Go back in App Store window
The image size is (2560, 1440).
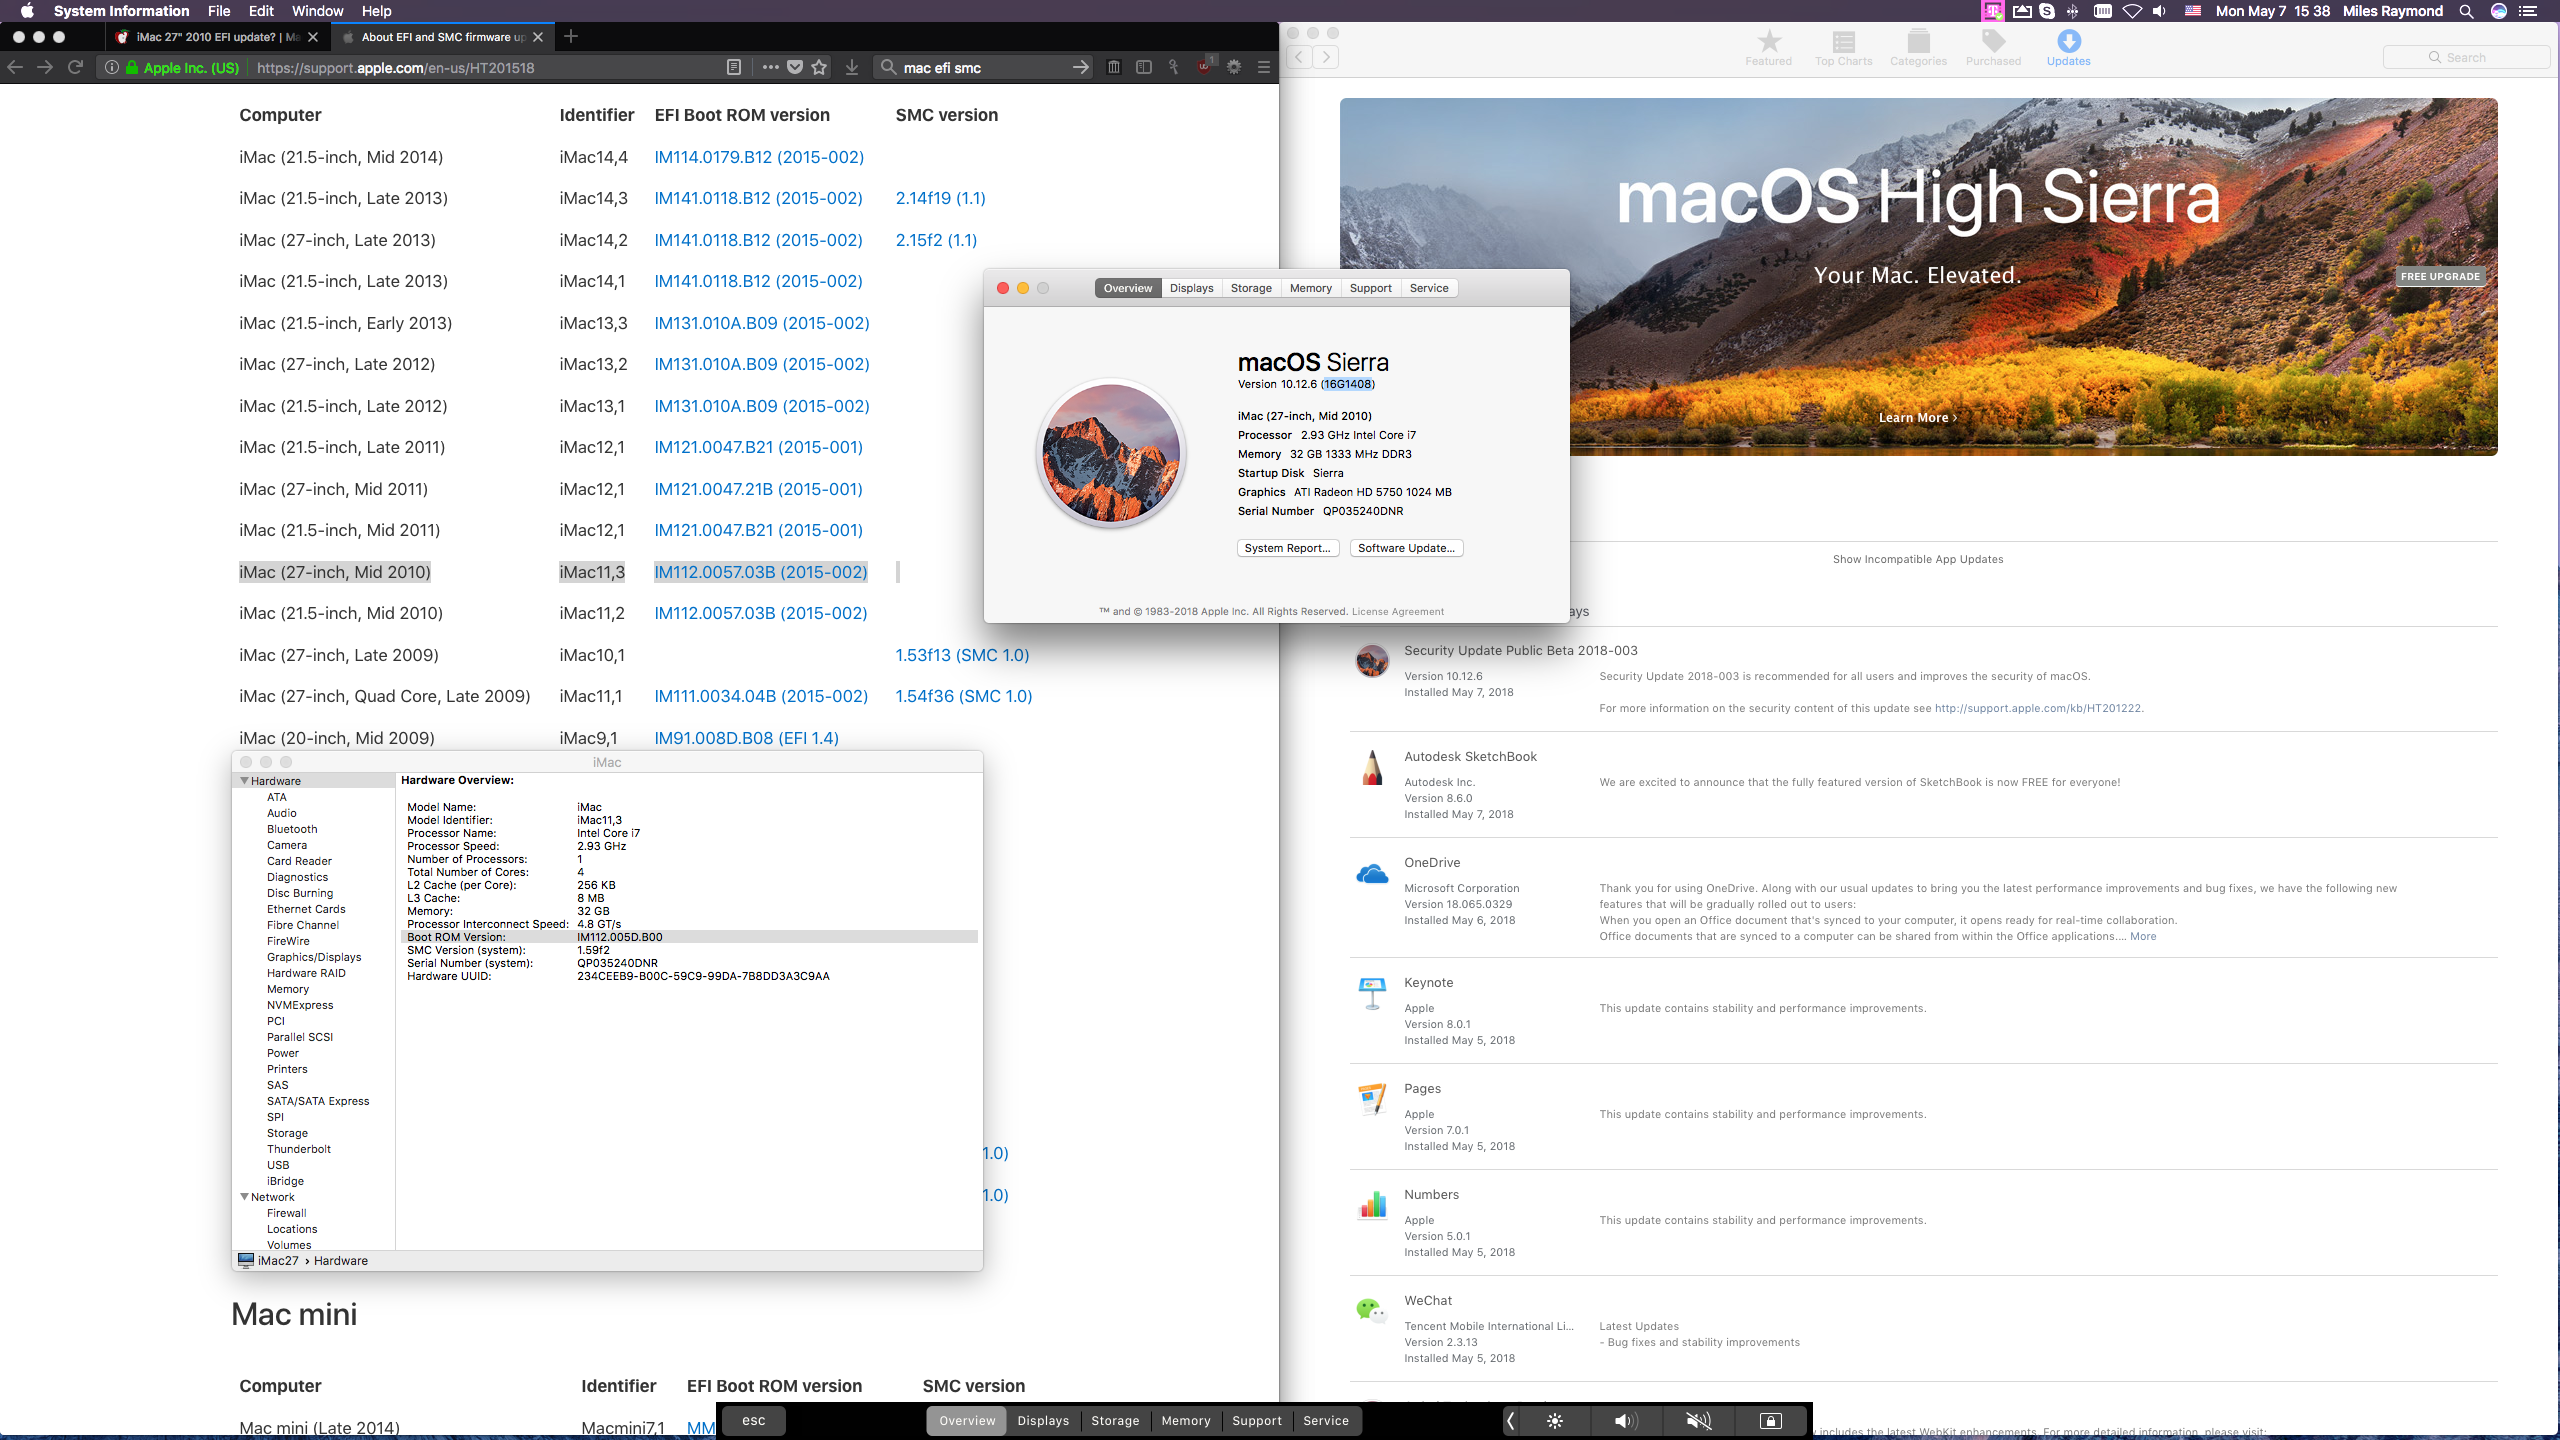1299,57
